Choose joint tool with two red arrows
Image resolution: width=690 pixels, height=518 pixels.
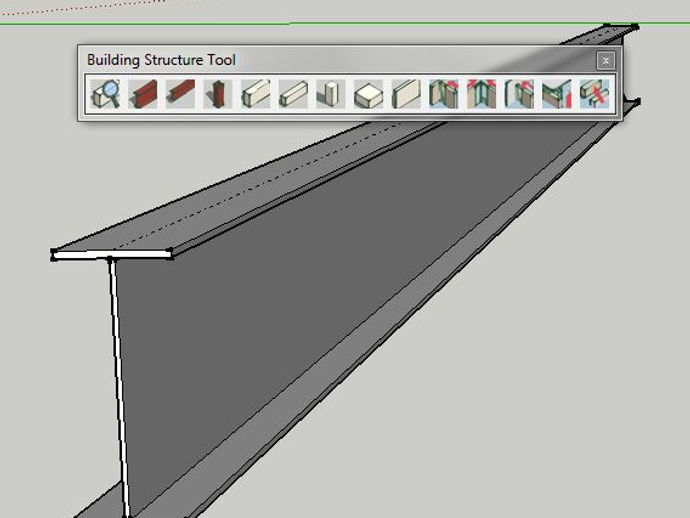[481, 94]
